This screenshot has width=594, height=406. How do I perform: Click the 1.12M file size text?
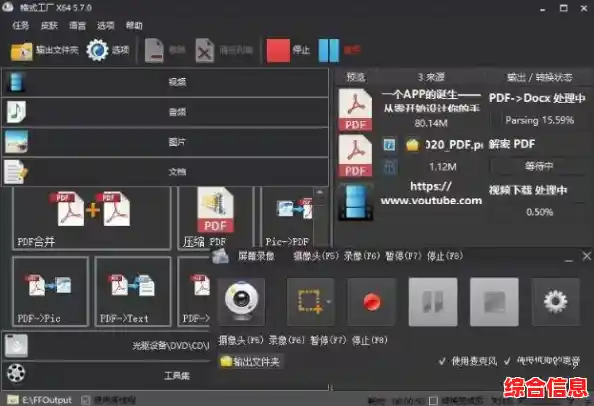pyautogui.click(x=442, y=167)
